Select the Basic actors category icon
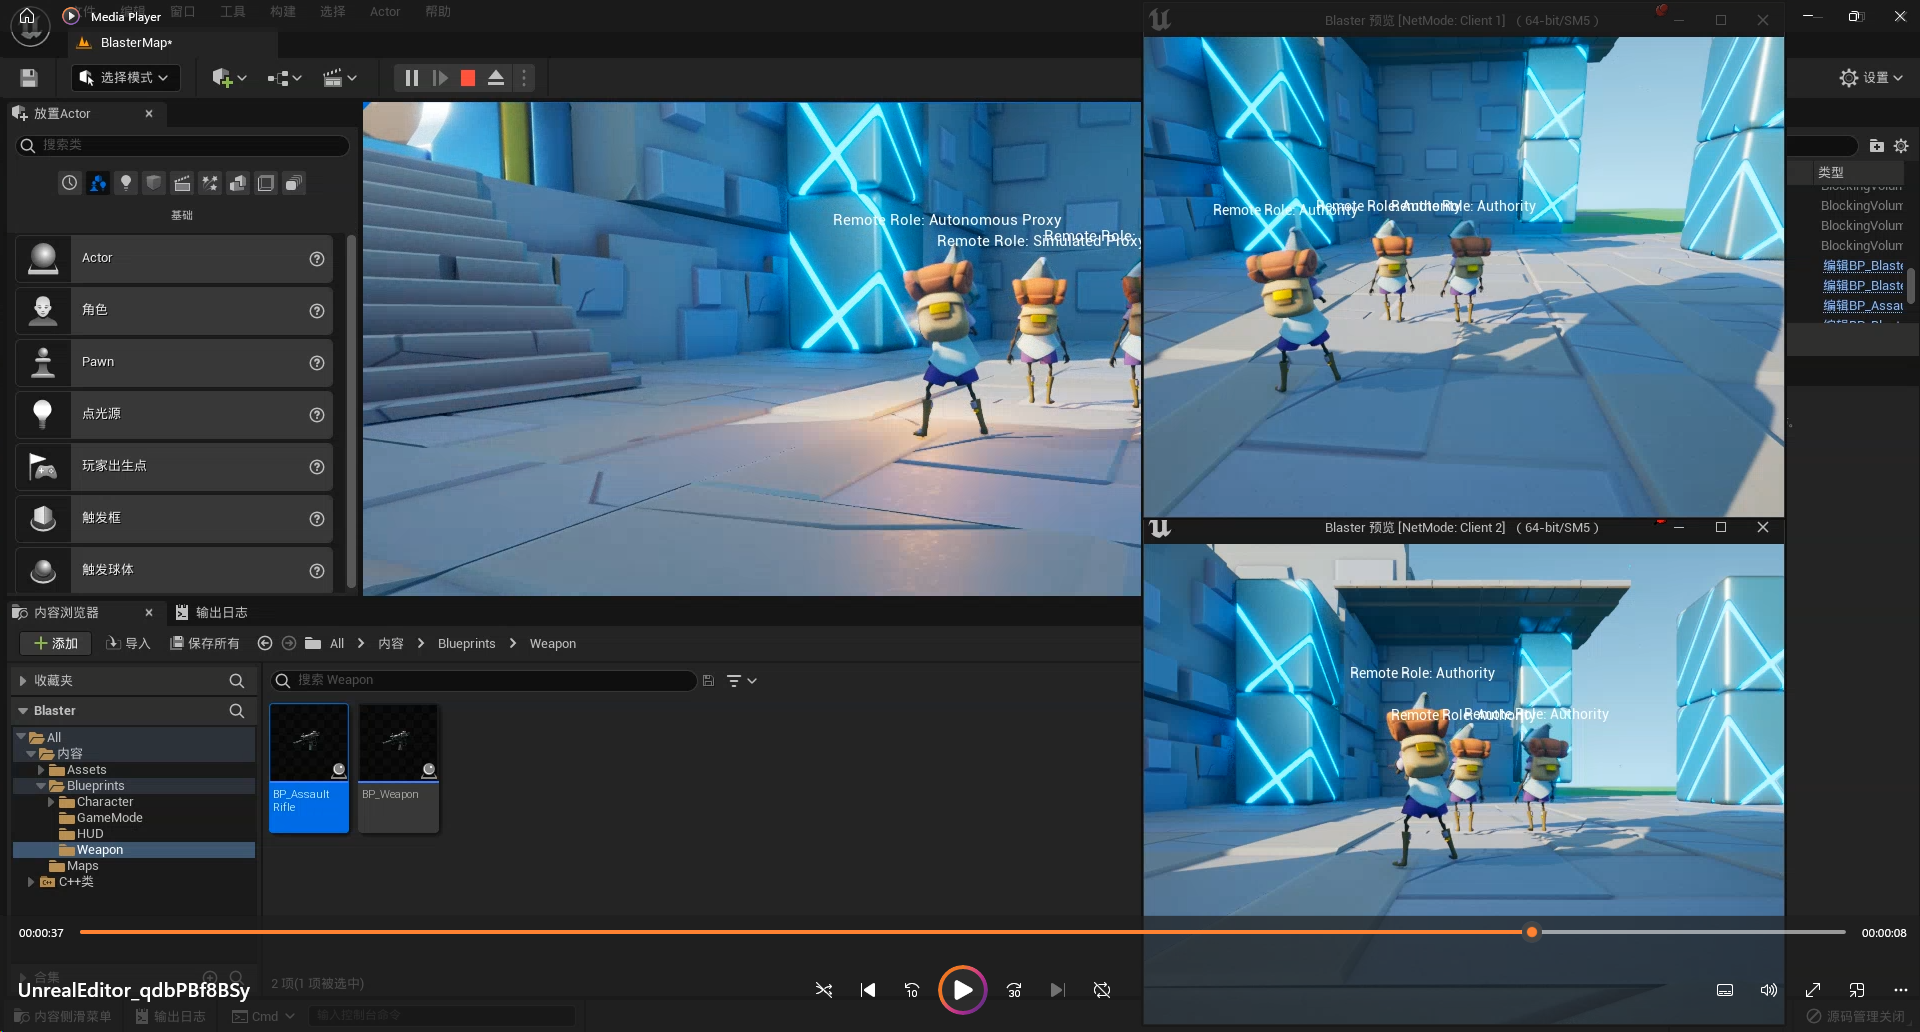The image size is (1920, 1032). (x=98, y=183)
